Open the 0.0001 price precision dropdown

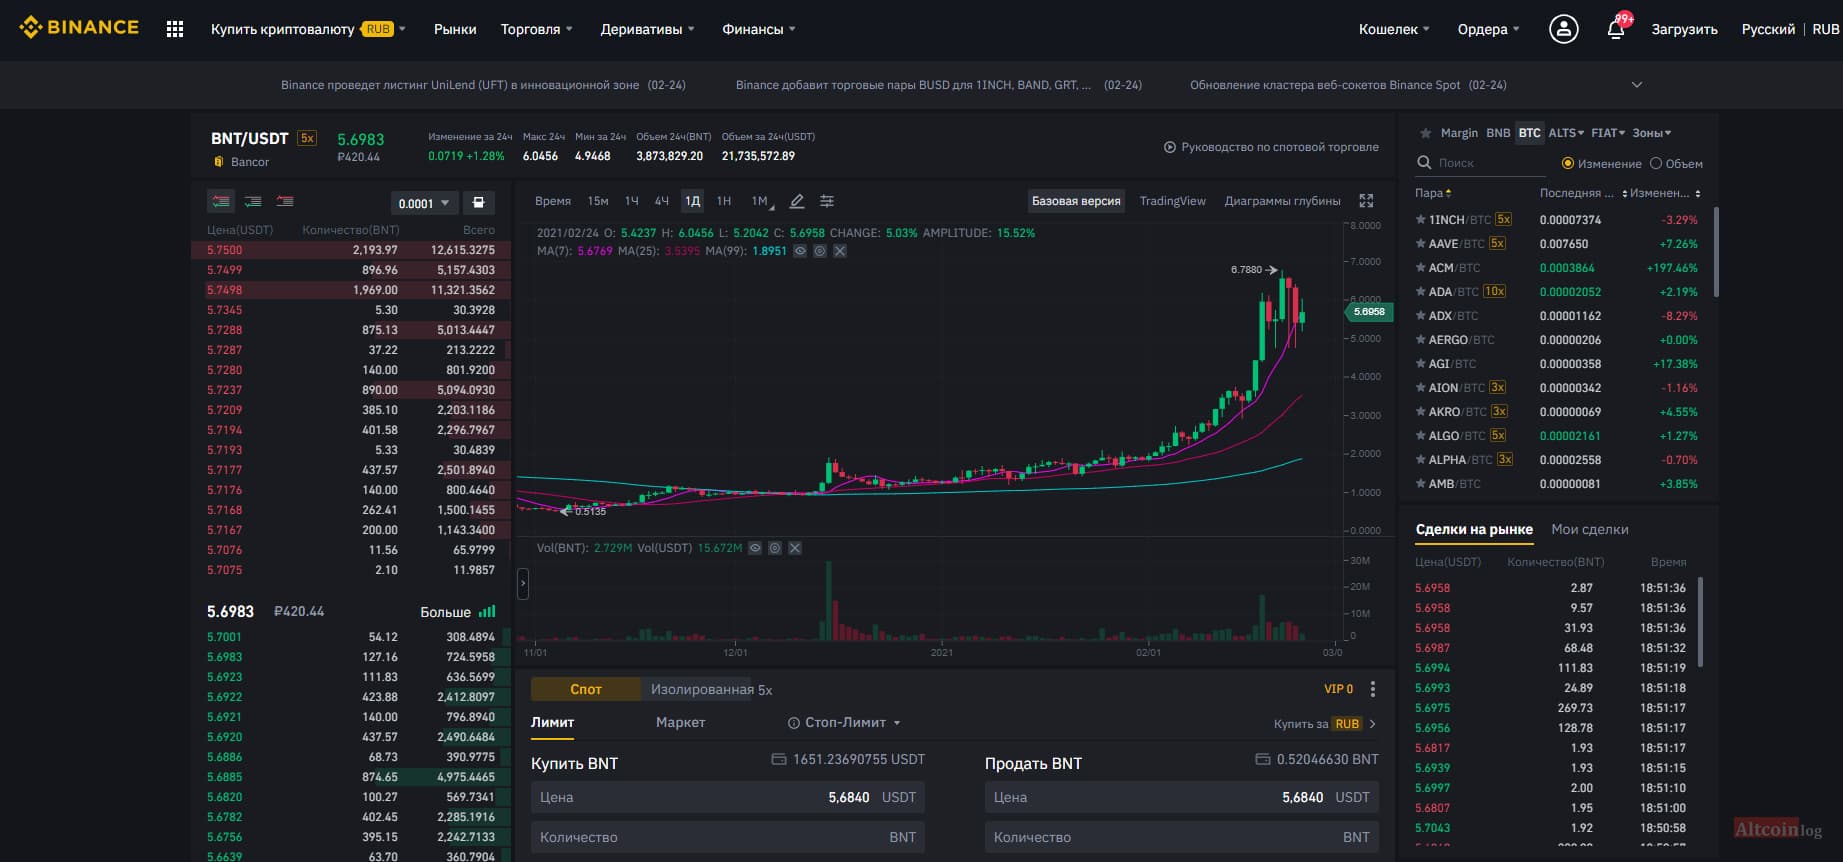coord(424,203)
